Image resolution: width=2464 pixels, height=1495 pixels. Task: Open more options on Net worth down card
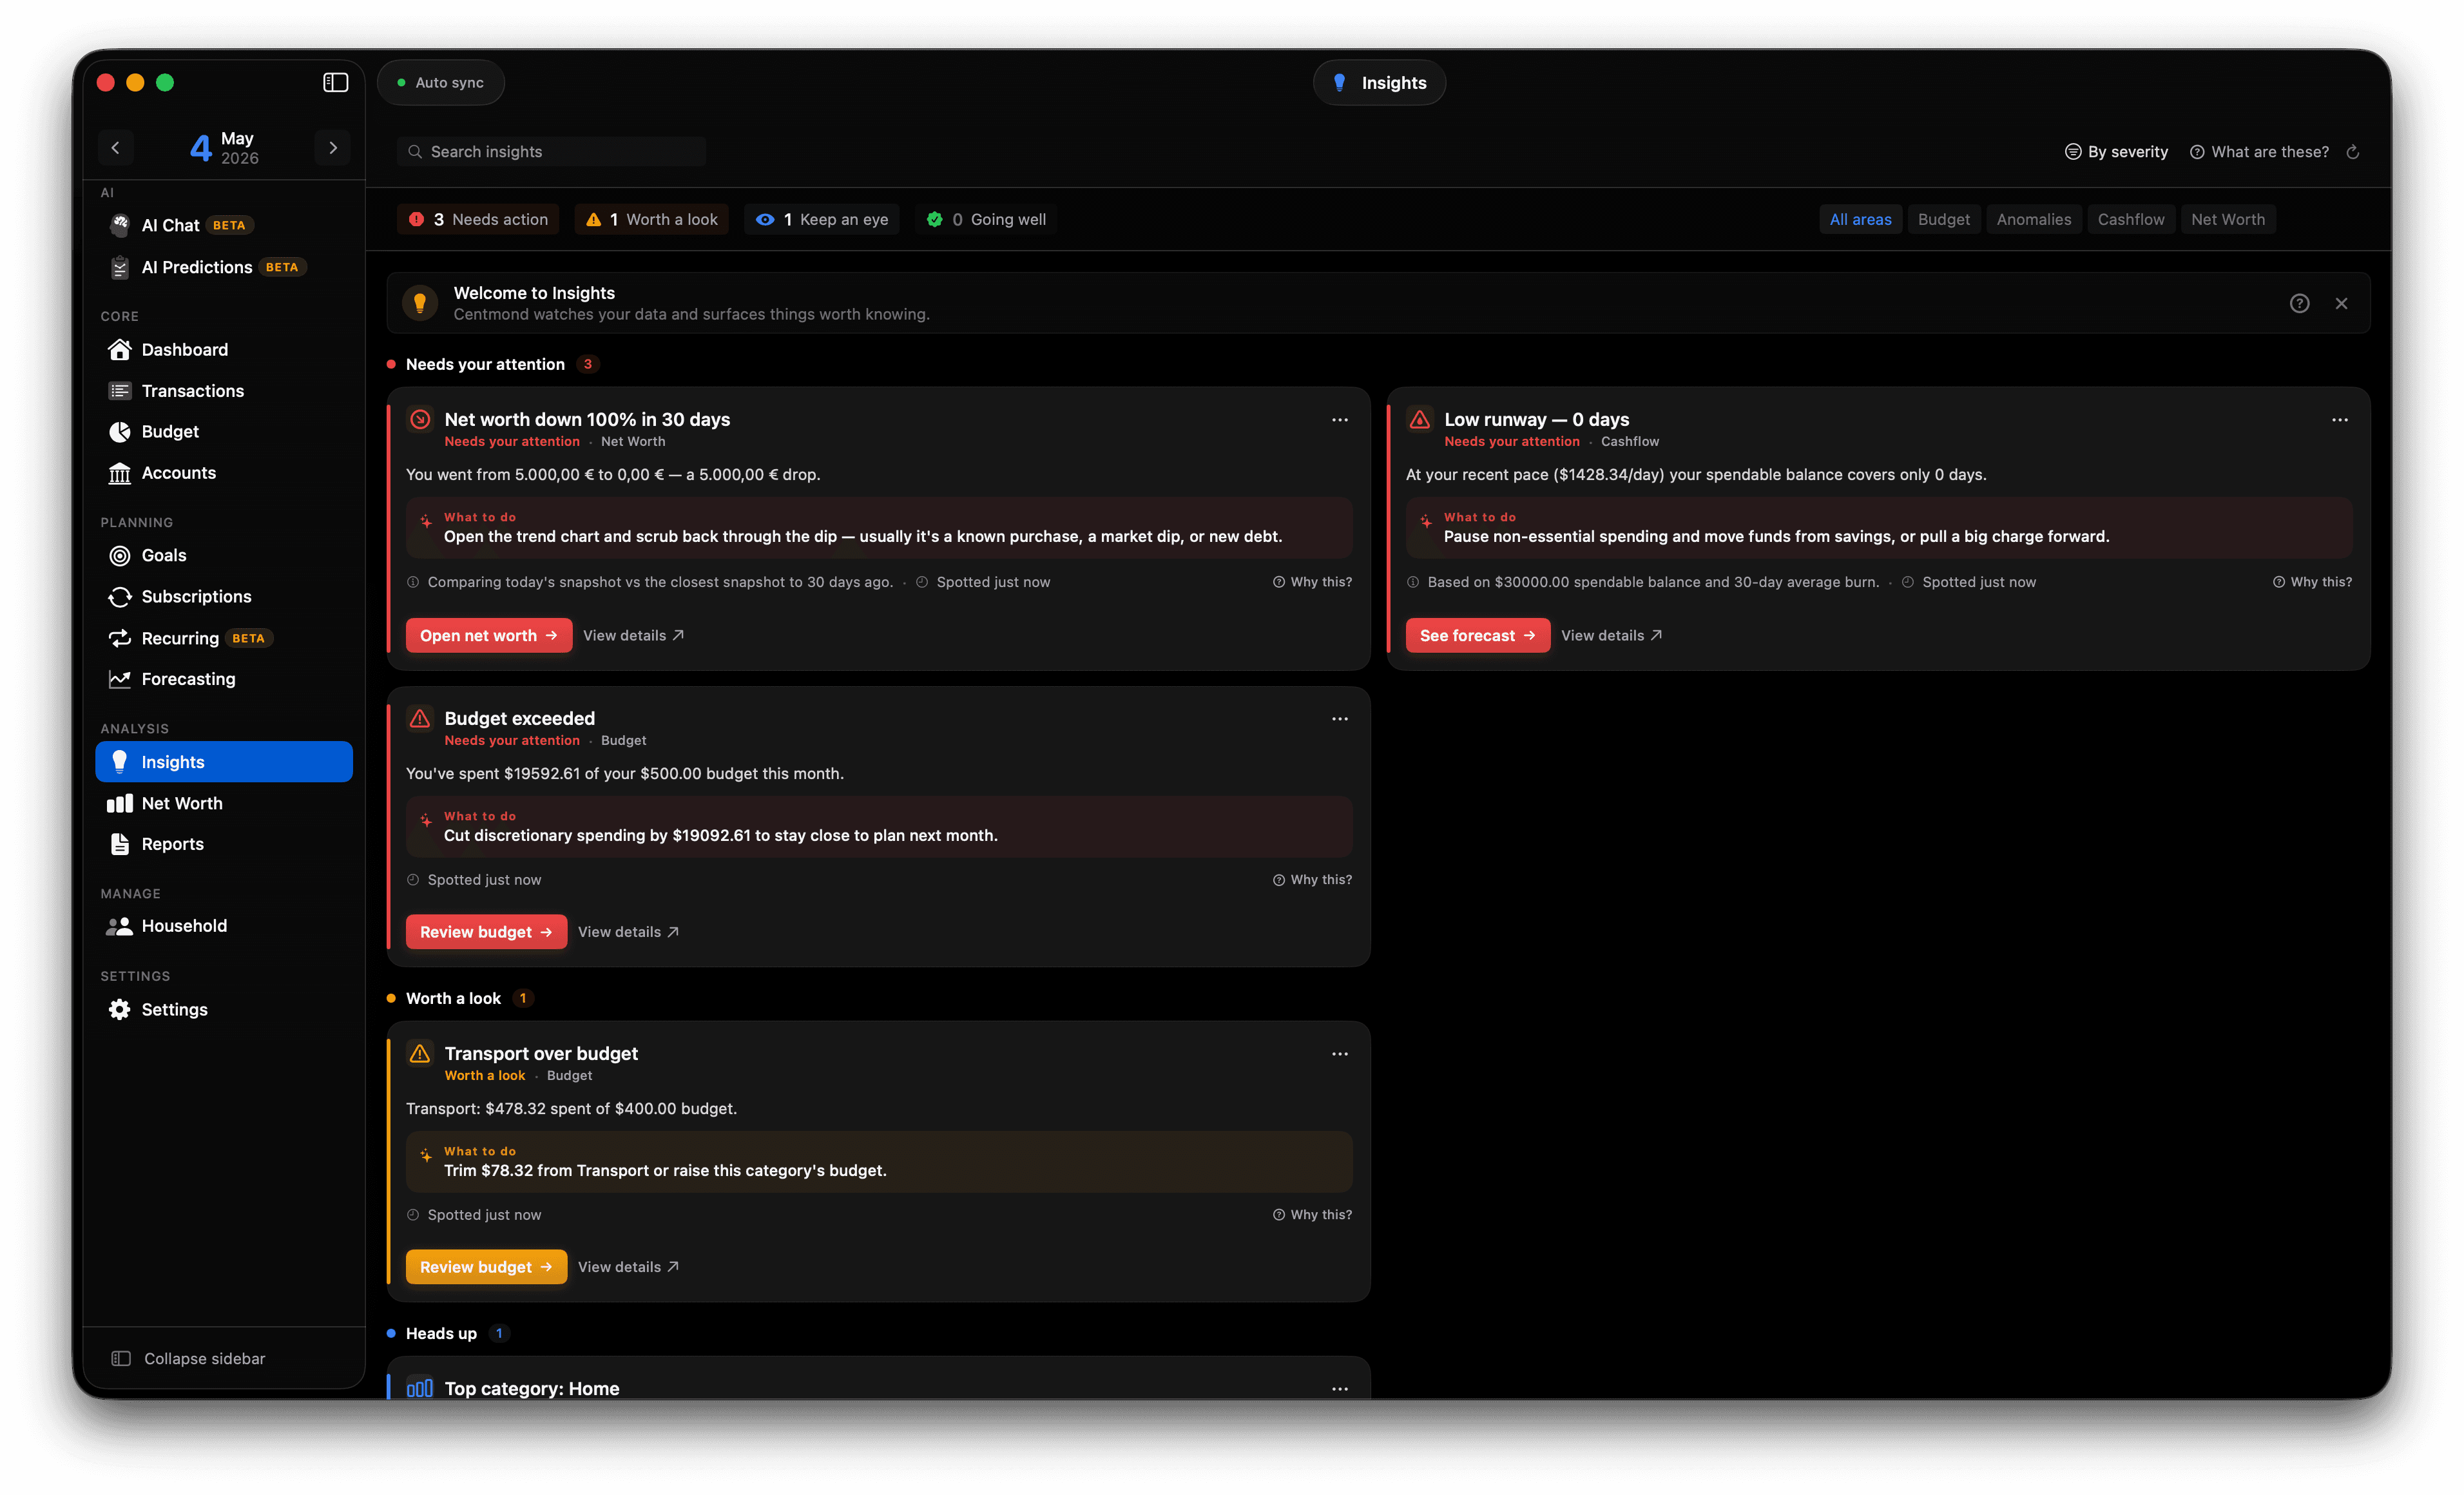click(1339, 420)
